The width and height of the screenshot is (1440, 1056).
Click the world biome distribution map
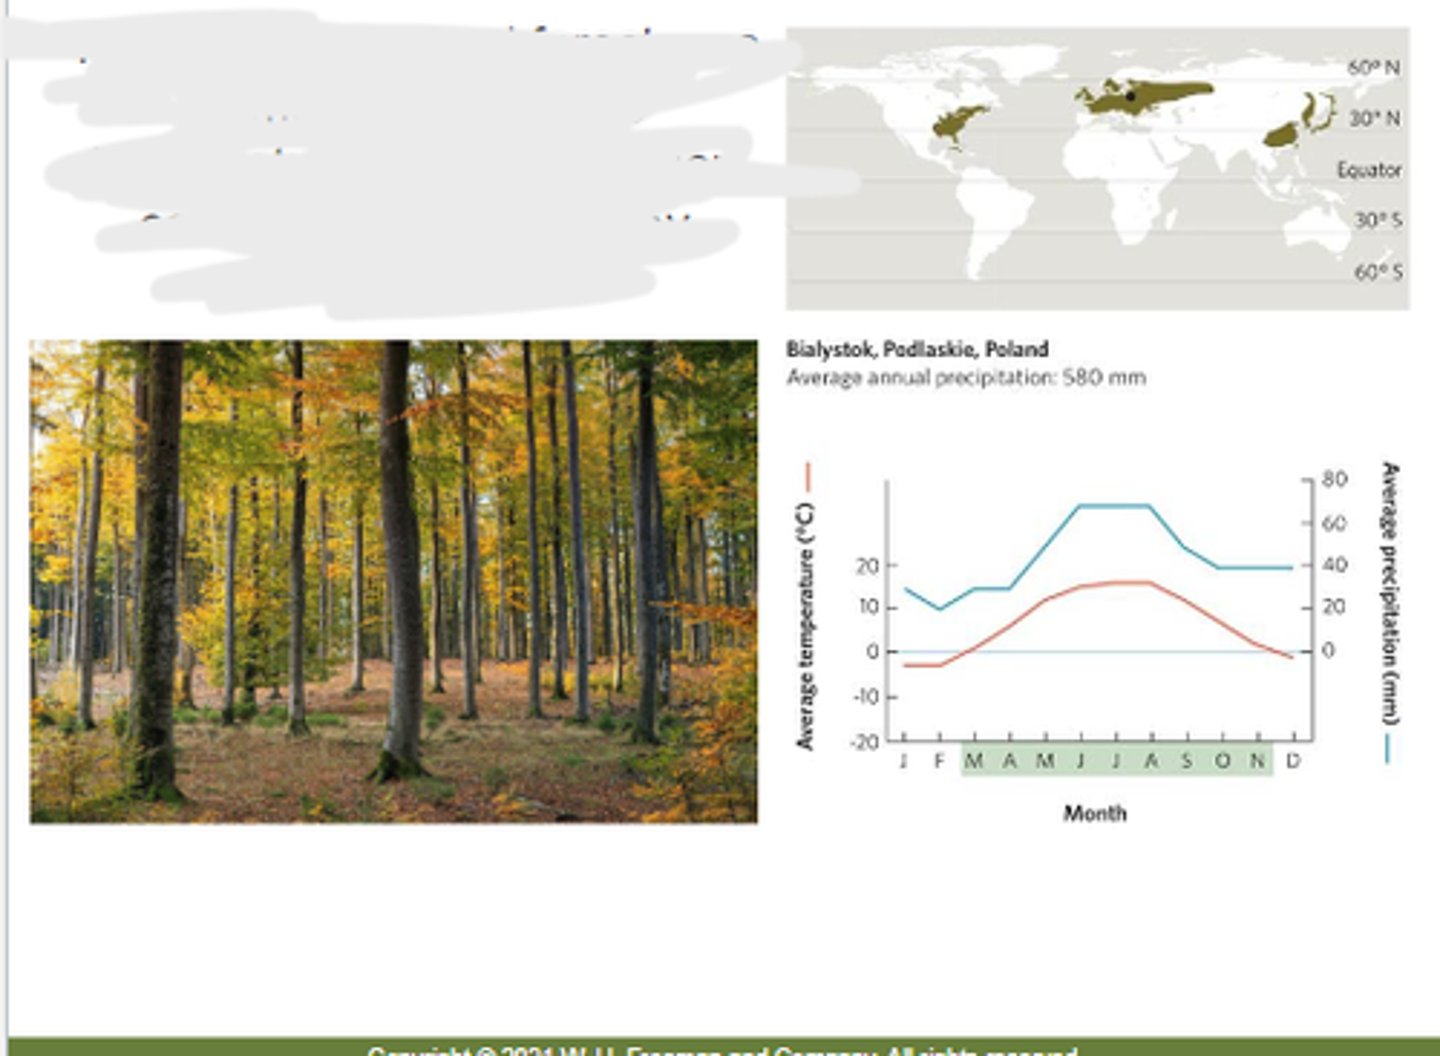(1097, 168)
